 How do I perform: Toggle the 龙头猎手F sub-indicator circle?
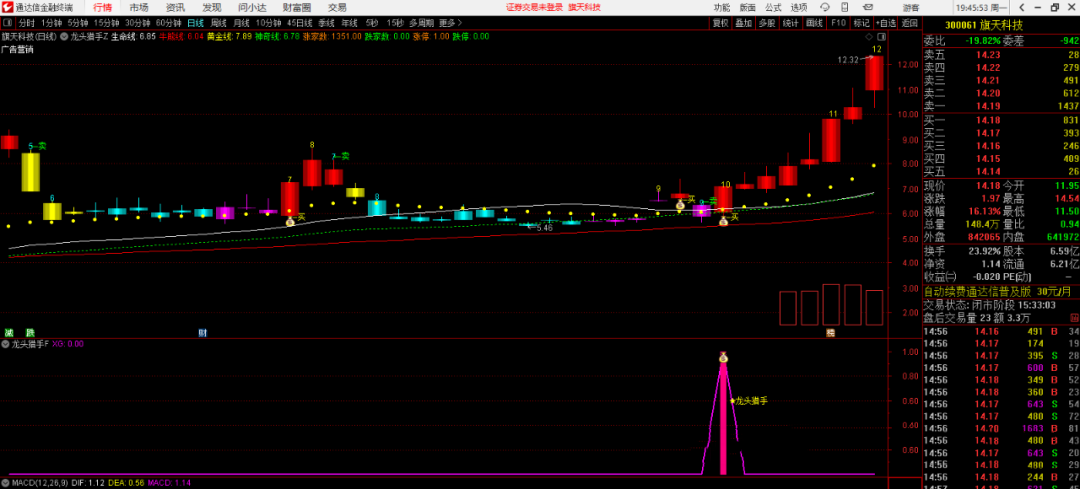(x=5, y=343)
